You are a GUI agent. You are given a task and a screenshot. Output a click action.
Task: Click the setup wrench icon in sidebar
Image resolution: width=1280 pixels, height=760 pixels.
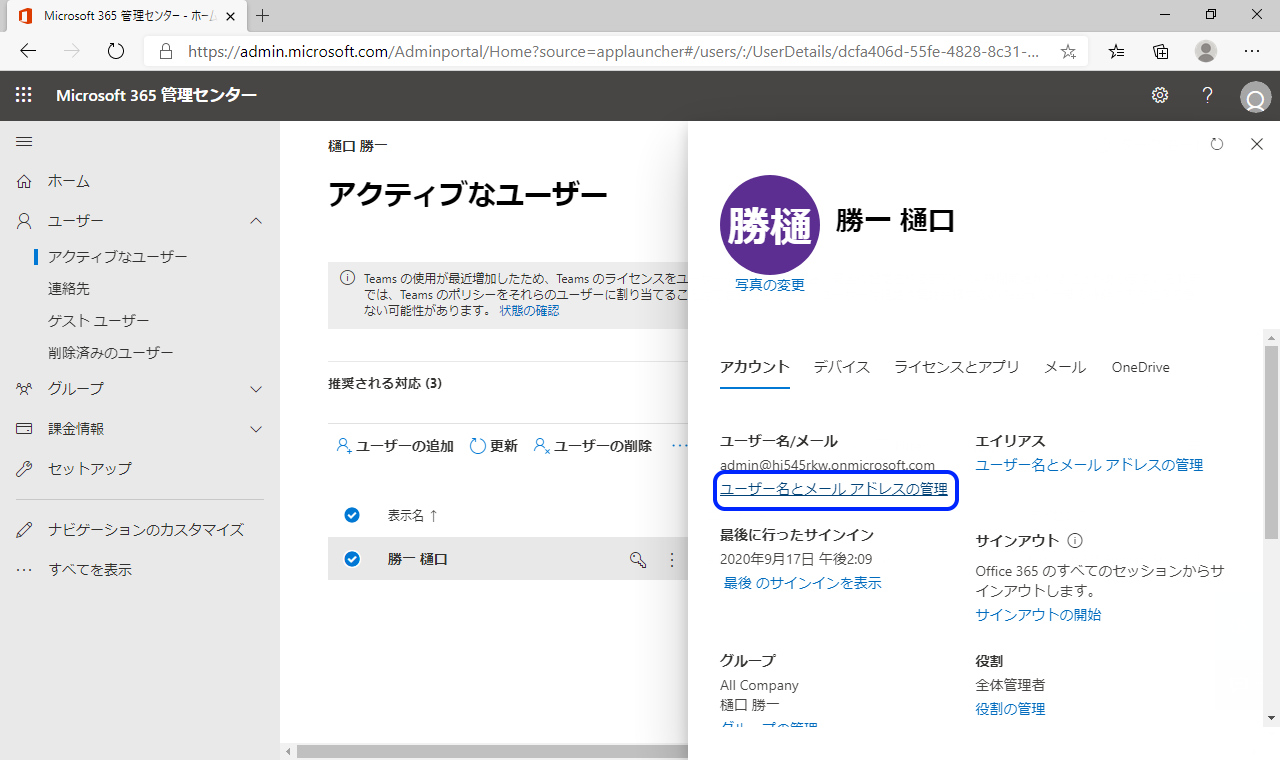(x=25, y=468)
